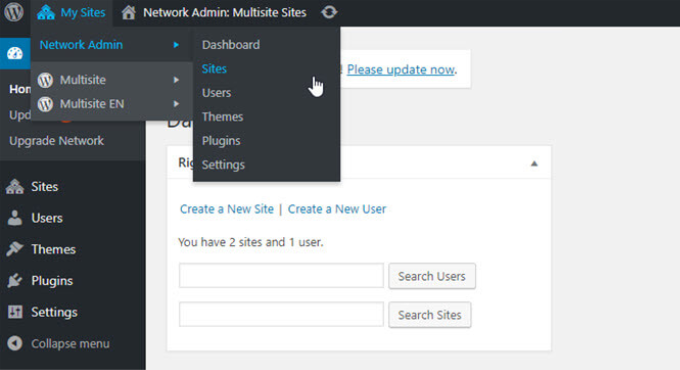Choose Users in the flyout submenu
The image size is (680, 370).
(216, 92)
